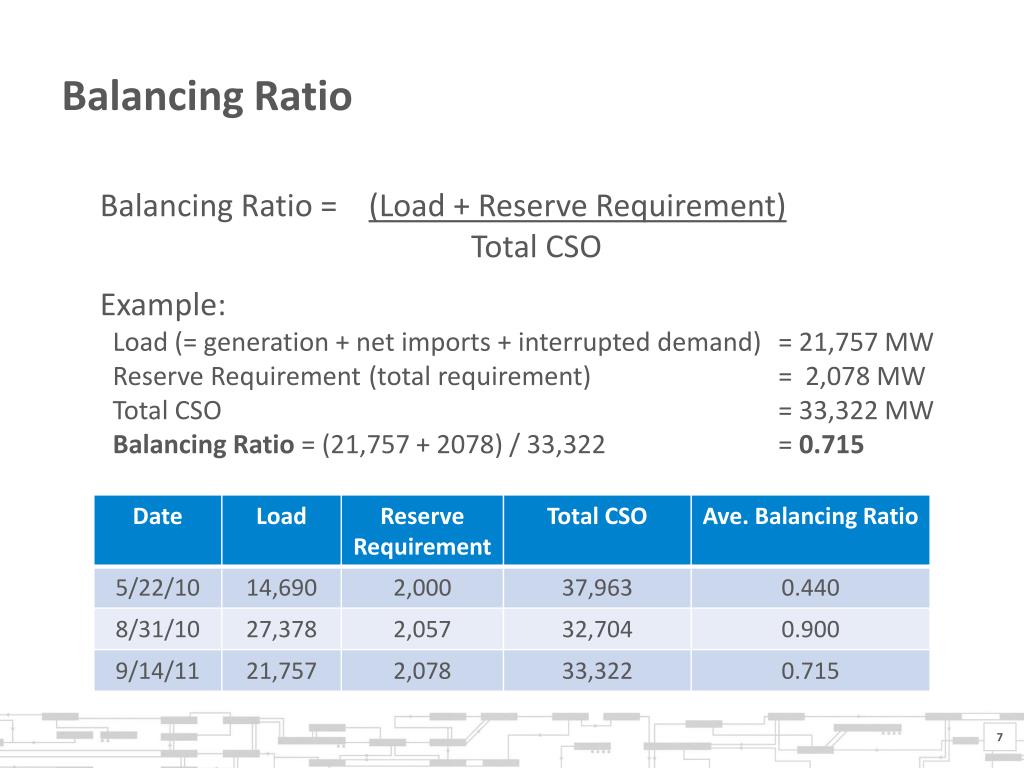The height and width of the screenshot is (768, 1024).
Task: Click the underlined formula numerator text
Action: (x=577, y=207)
